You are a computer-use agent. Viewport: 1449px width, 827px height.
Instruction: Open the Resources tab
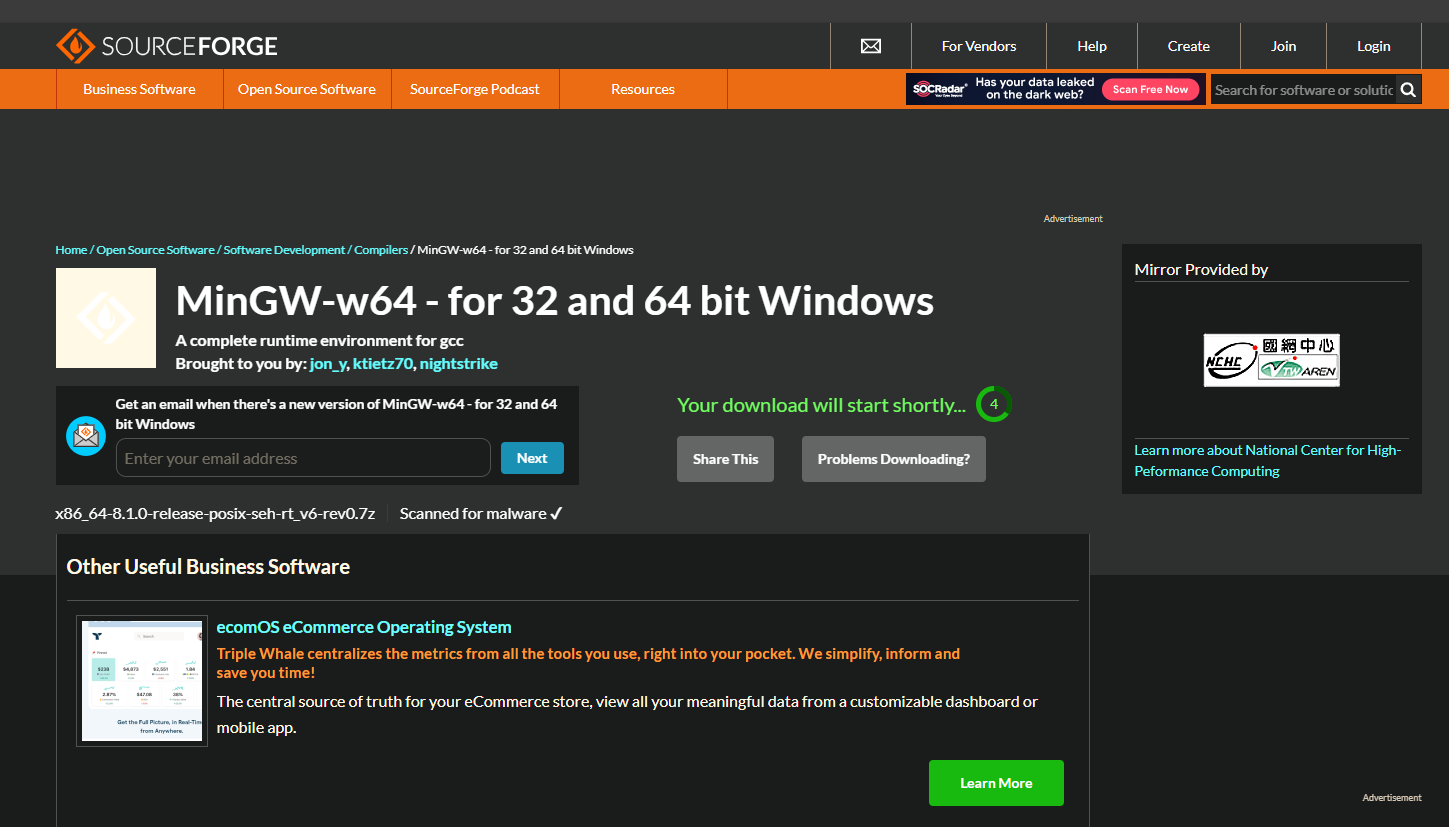643,89
